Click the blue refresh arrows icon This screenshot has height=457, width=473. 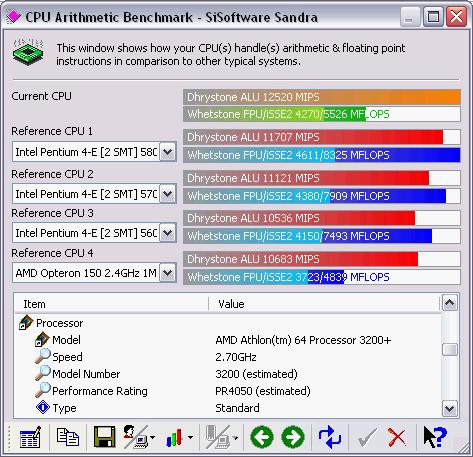(x=329, y=437)
